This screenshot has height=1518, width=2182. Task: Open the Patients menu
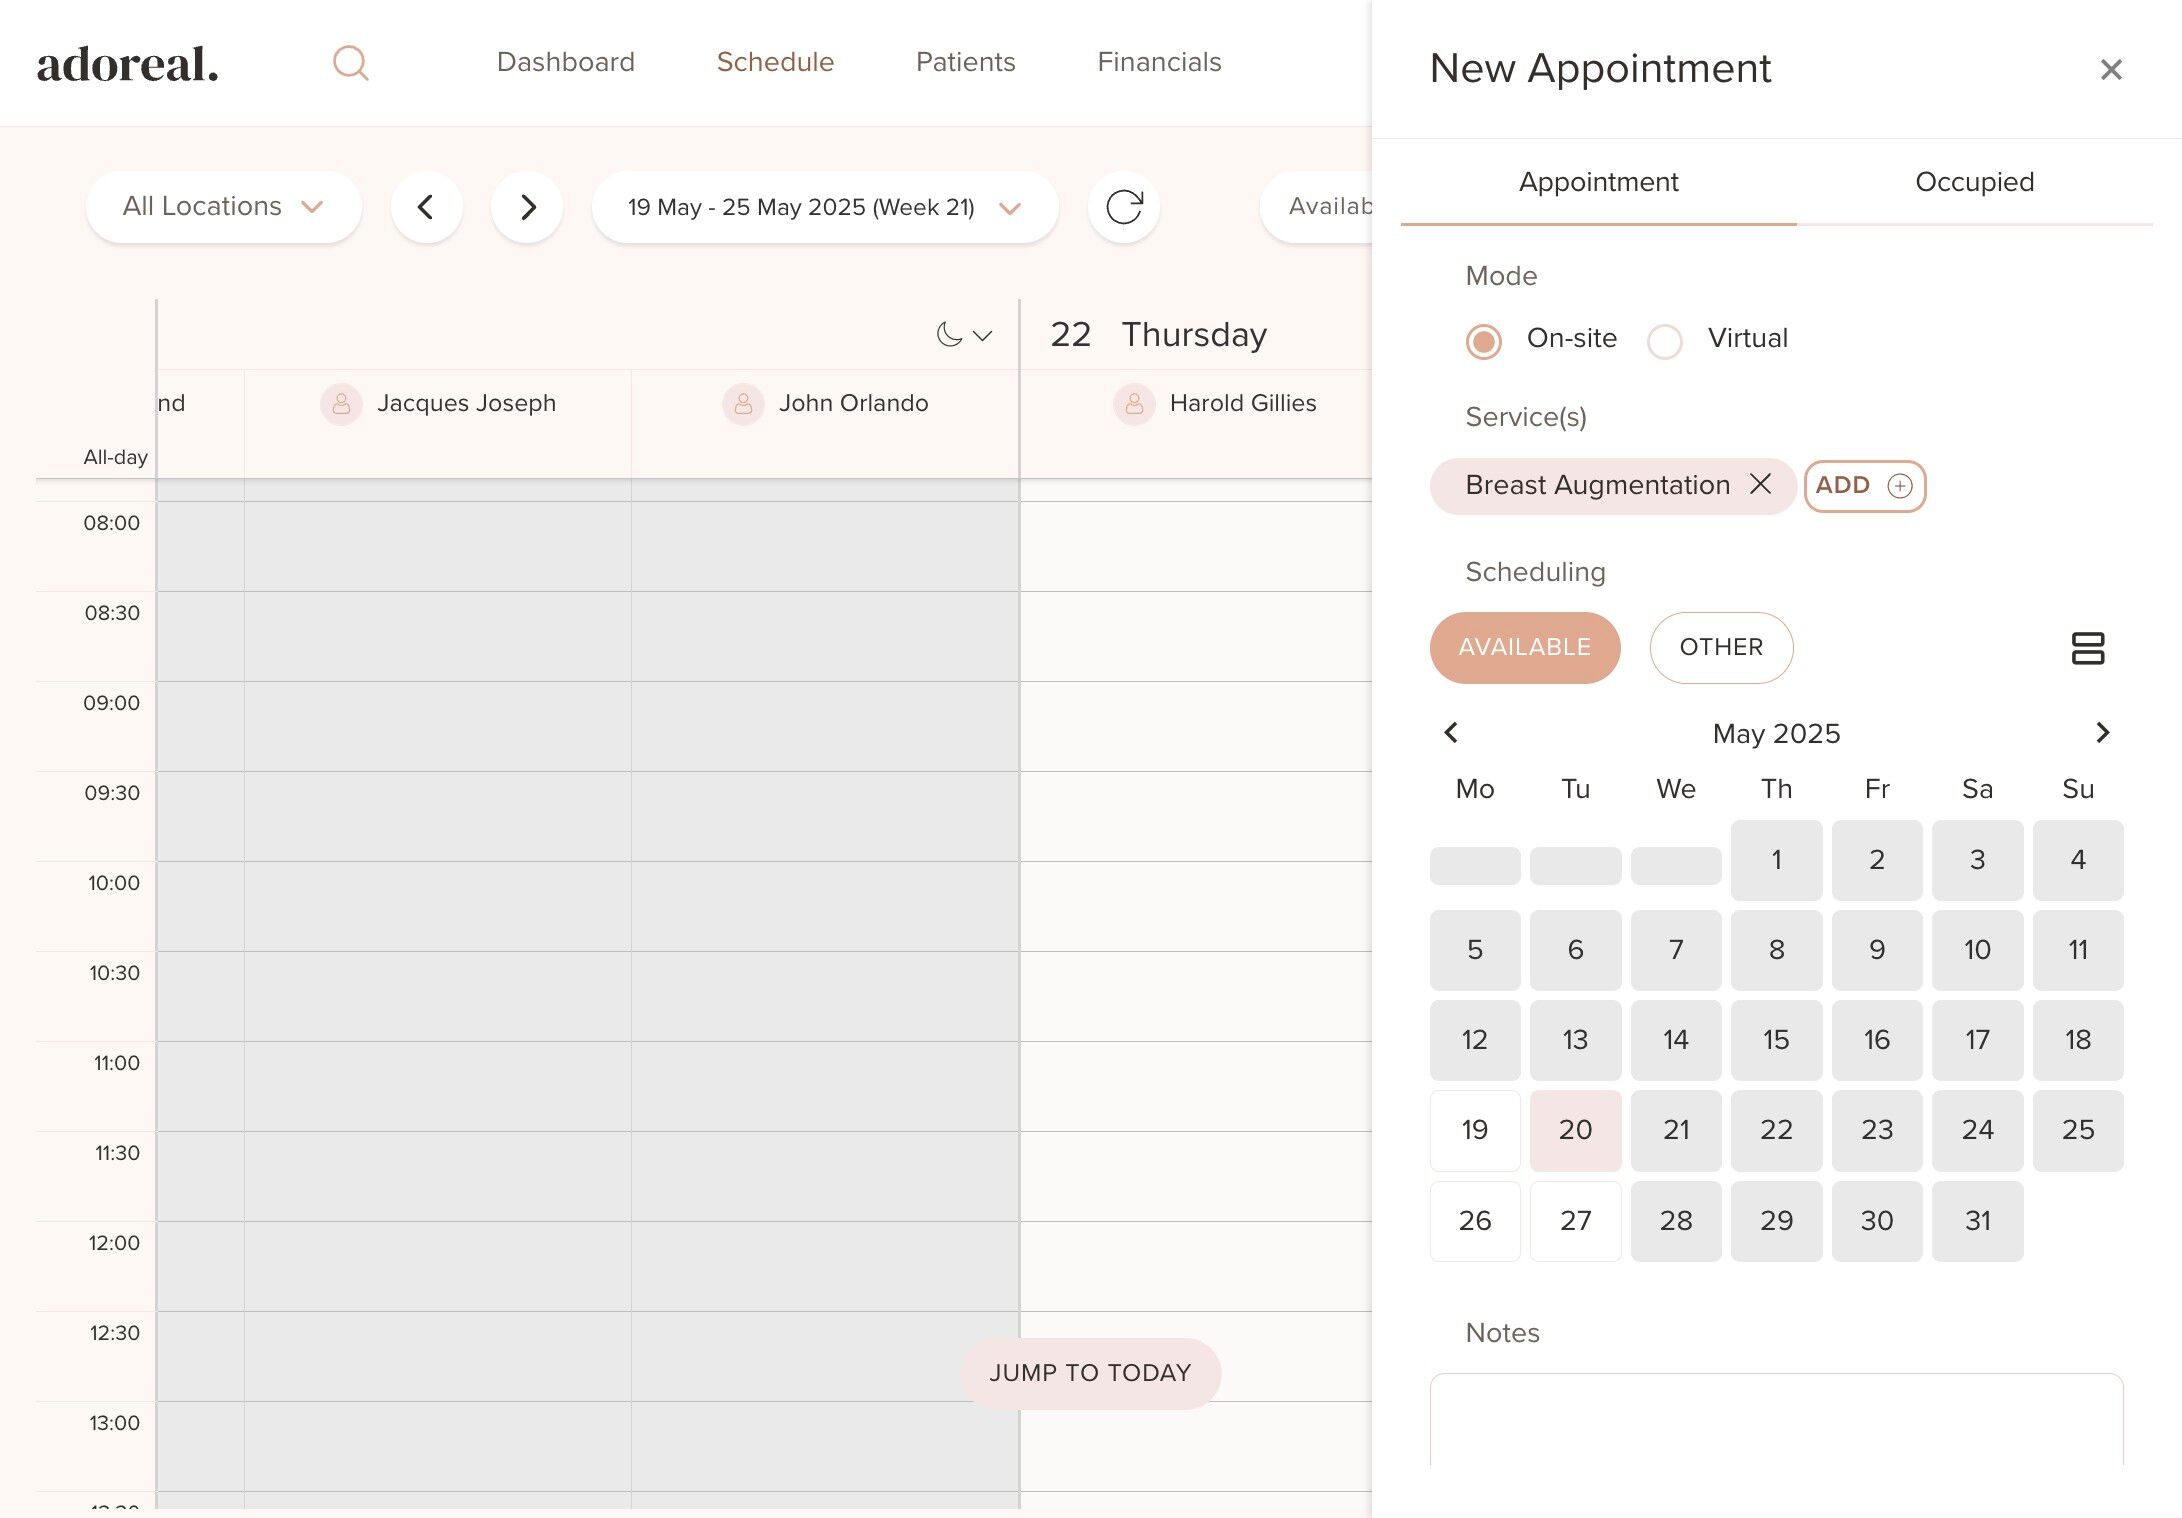(965, 62)
